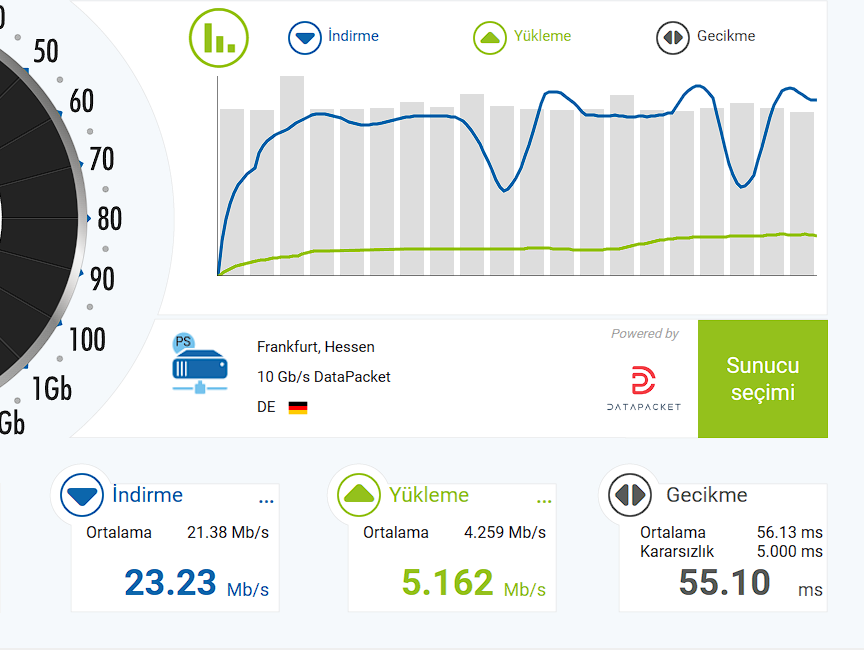
Task: Click the latency icon in Gecikme card
Action: tap(630, 495)
